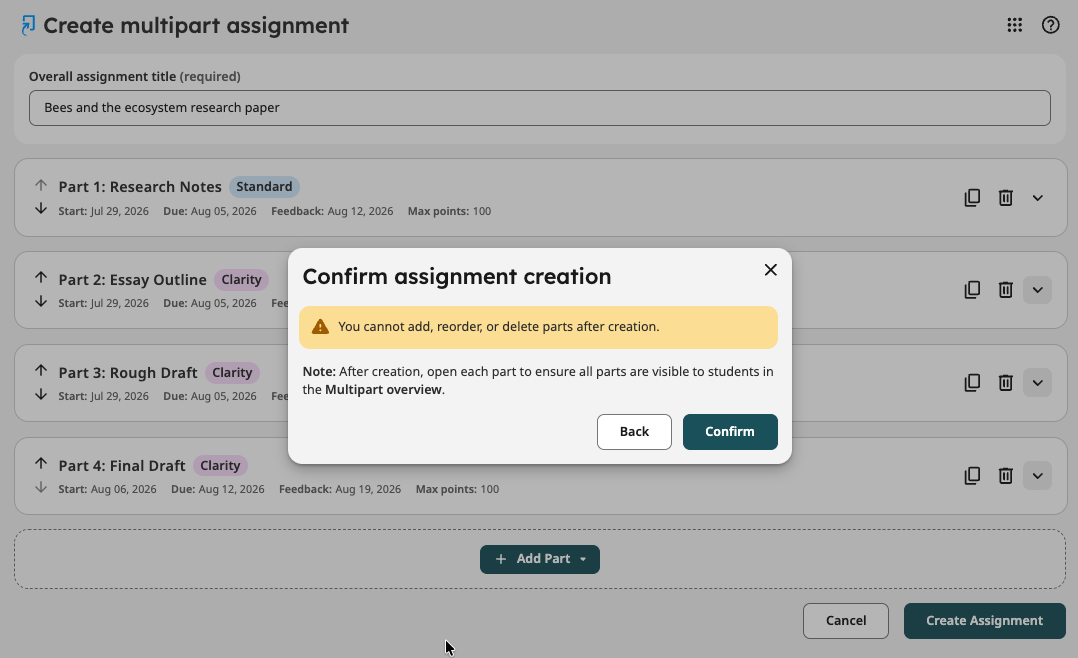Expand Part 4 Final Draft details
The height and width of the screenshot is (658, 1078).
[x=1037, y=476]
